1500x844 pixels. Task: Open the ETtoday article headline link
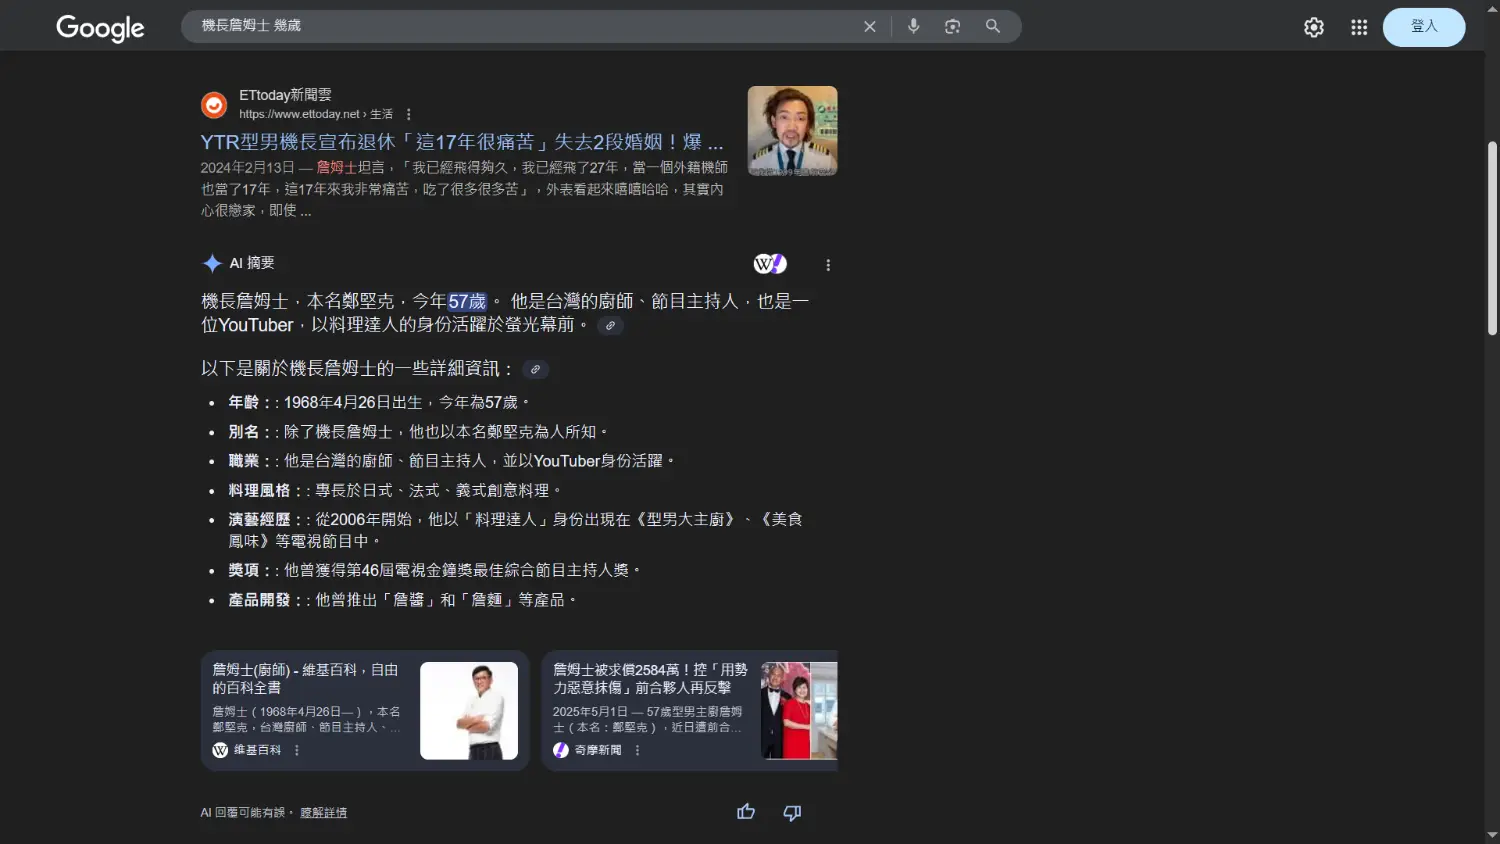(x=461, y=142)
